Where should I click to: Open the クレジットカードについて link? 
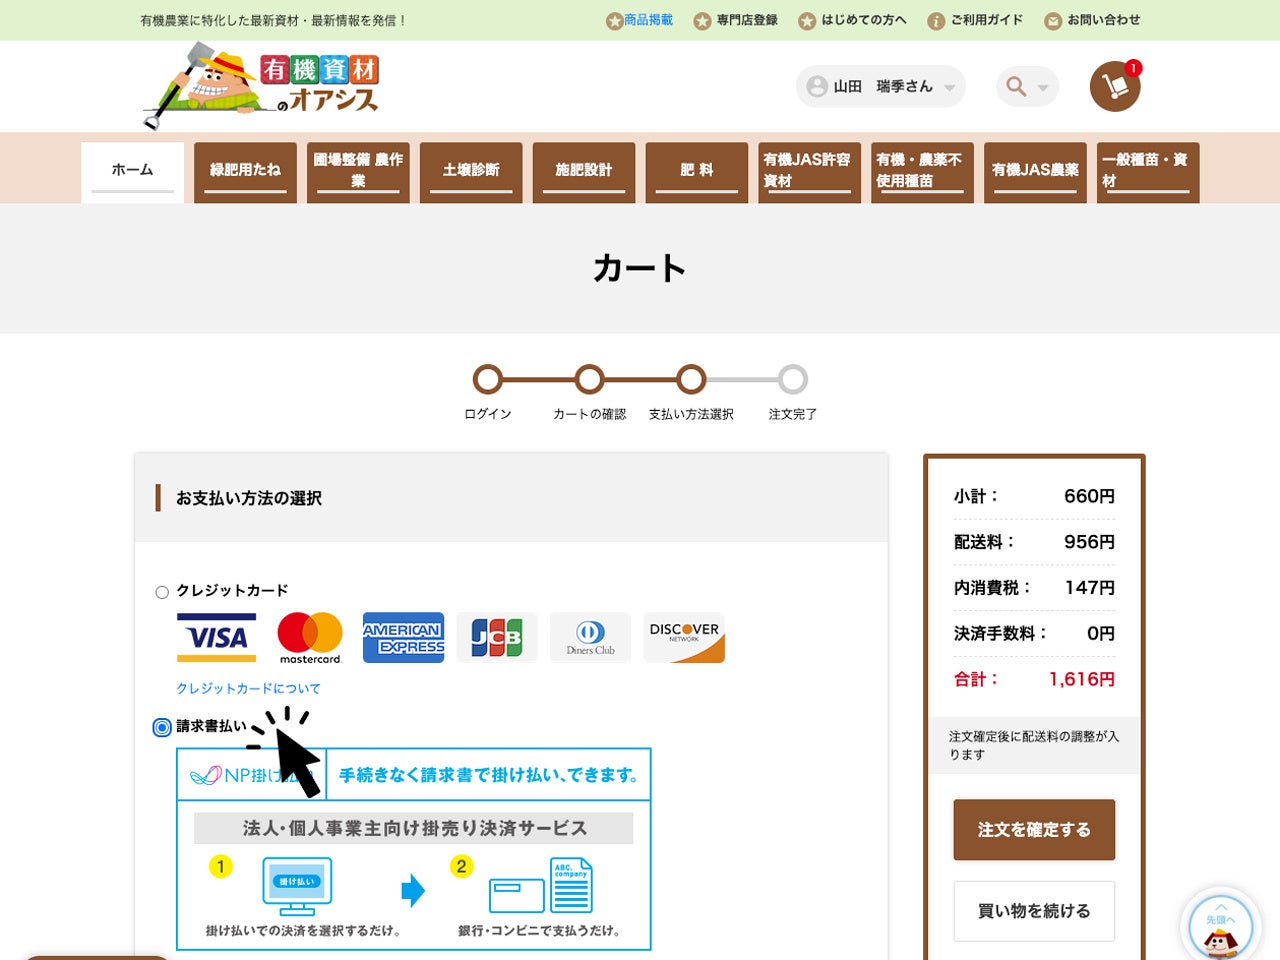pyautogui.click(x=248, y=689)
